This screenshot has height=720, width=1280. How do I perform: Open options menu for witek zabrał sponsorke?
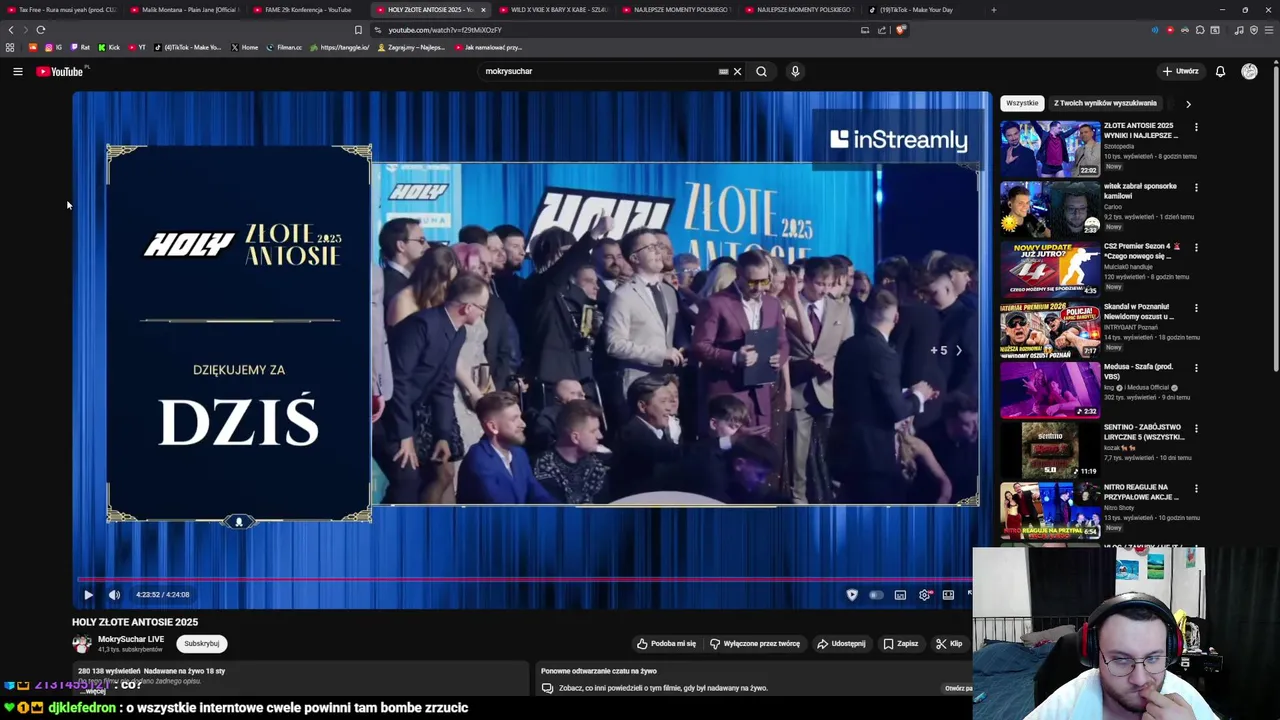point(1196,187)
